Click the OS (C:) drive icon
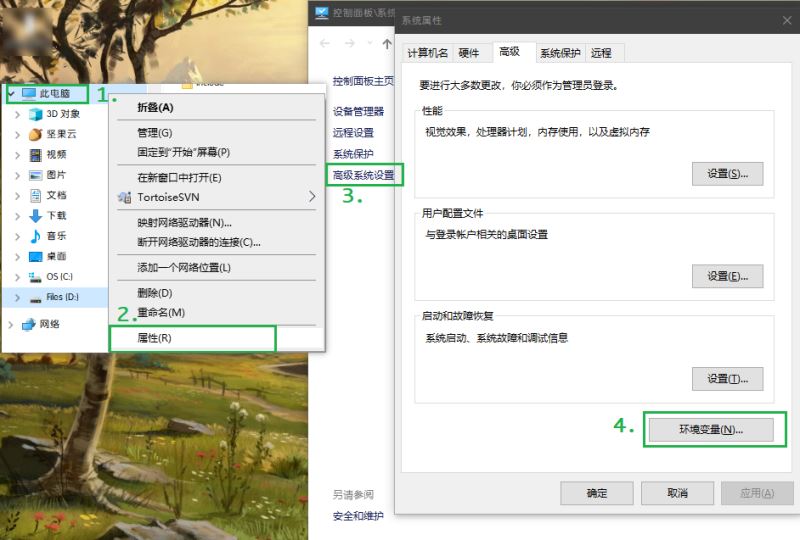 [x=36, y=276]
